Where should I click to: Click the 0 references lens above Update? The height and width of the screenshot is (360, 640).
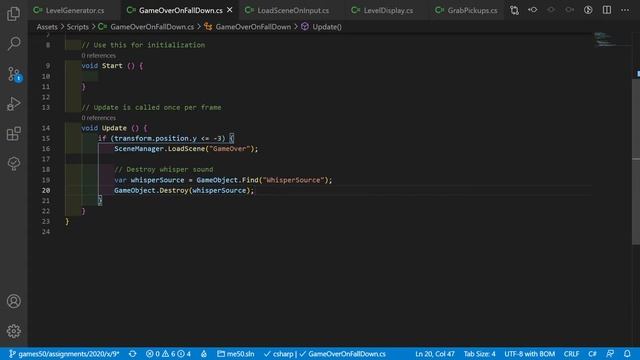tap(98, 118)
